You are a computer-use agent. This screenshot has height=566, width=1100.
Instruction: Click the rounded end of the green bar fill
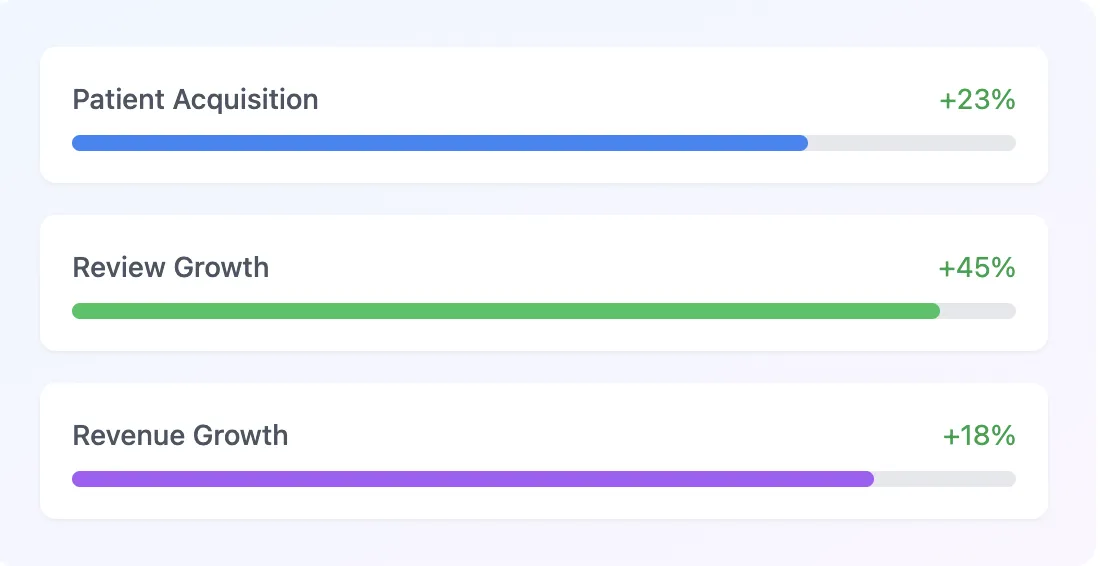point(933,311)
